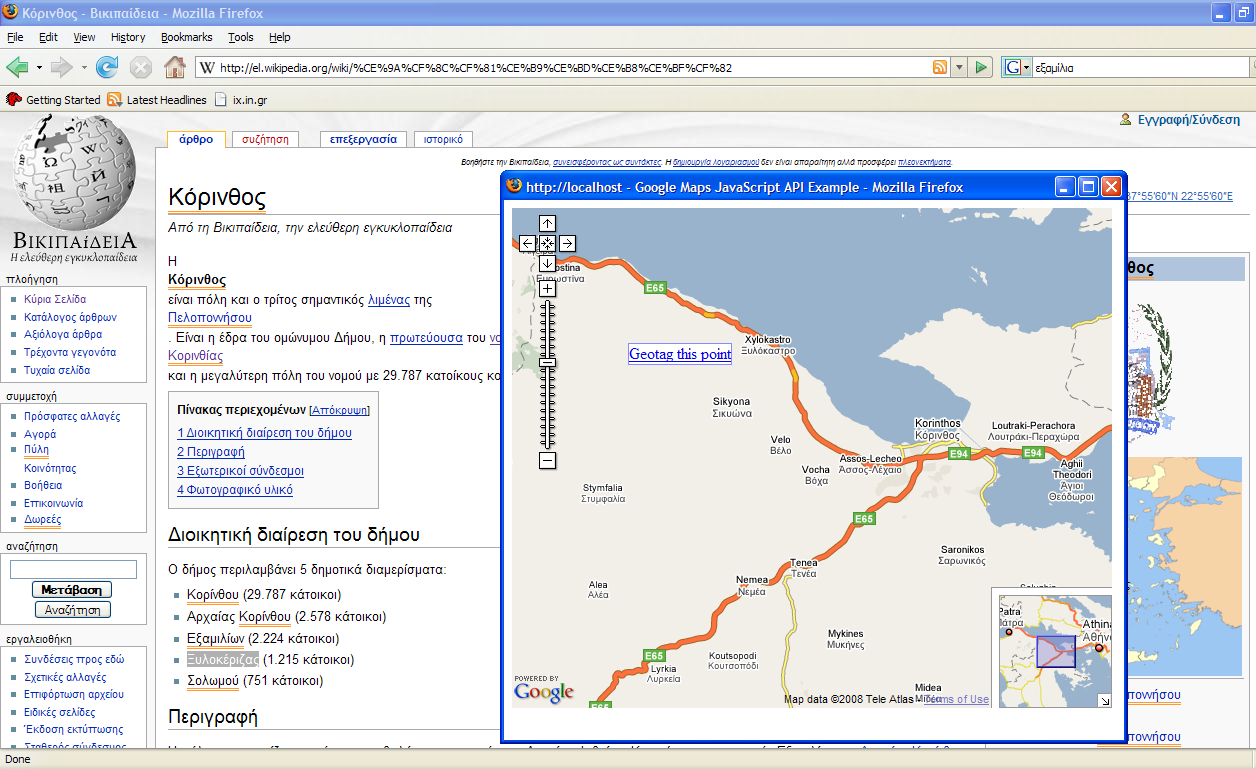The image size is (1256, 769).
Task: Pan the map right
Action: click(567, 243)
